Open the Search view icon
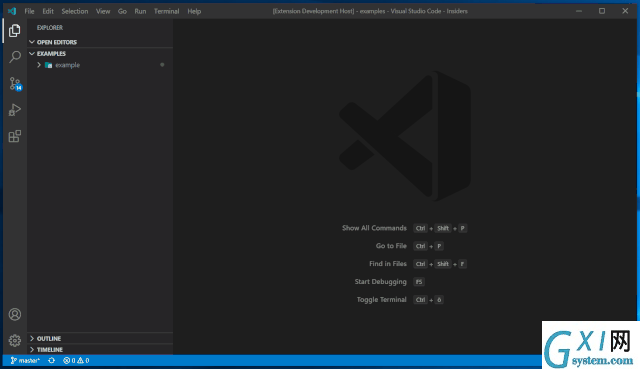640x369 pixels. coord(15,57)
